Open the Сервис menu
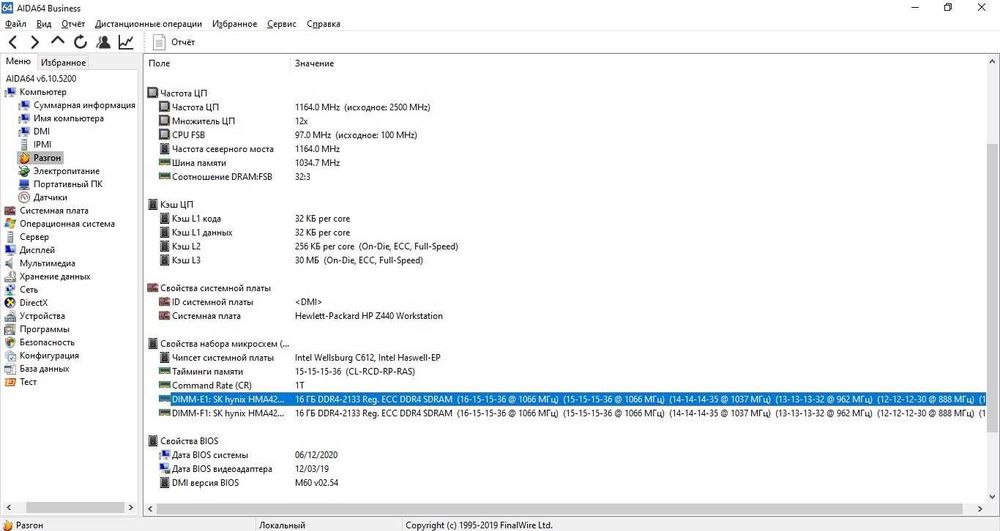The height and width of the screenshot is (531, 1000). point(281,24)
